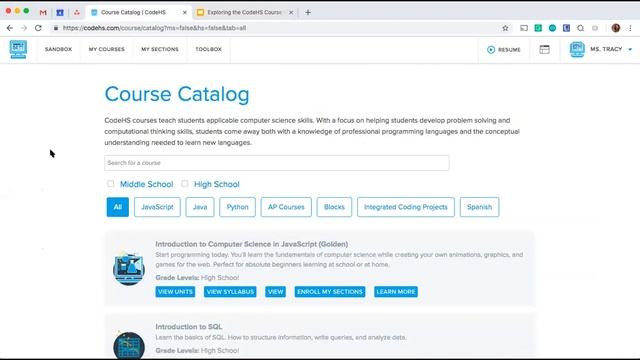
Task: Click the site lock icon in address bar
Action: [x=56, y=28]
